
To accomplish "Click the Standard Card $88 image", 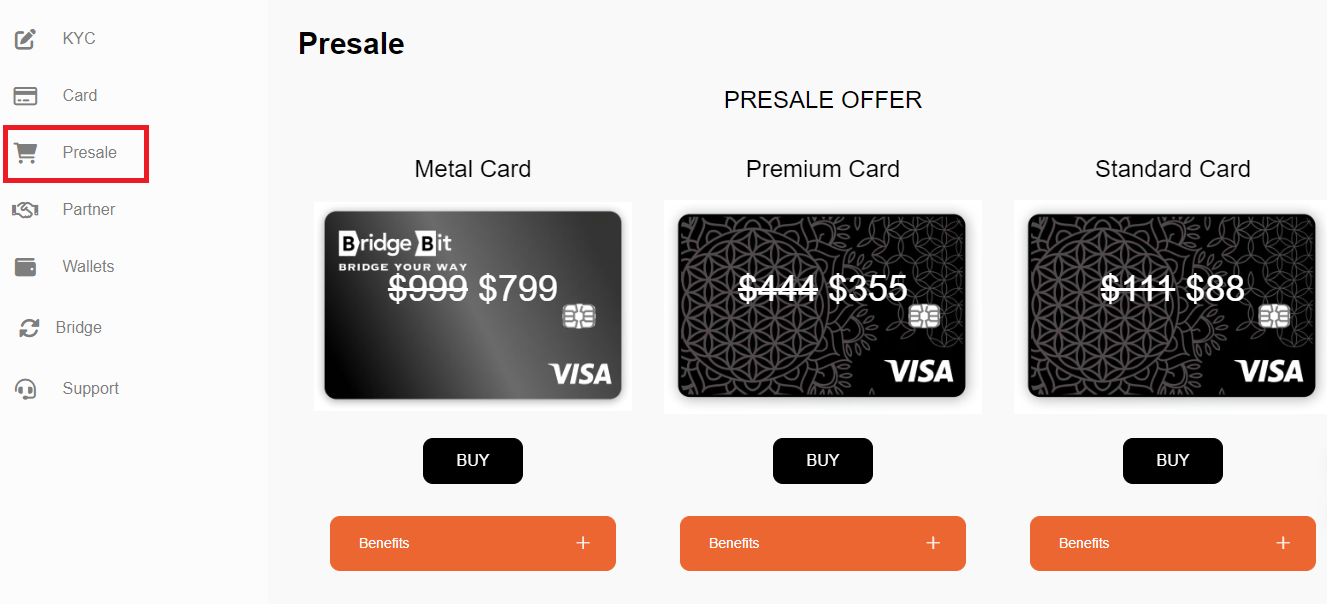I will coord(1172,305).
